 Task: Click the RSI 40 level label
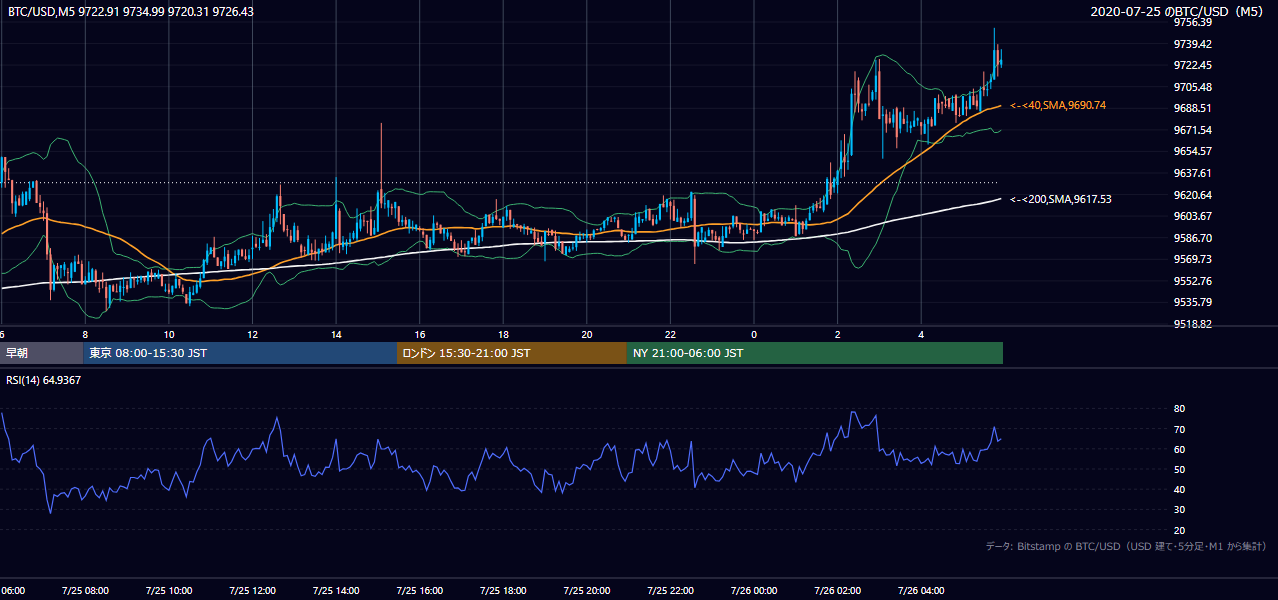1179,489
